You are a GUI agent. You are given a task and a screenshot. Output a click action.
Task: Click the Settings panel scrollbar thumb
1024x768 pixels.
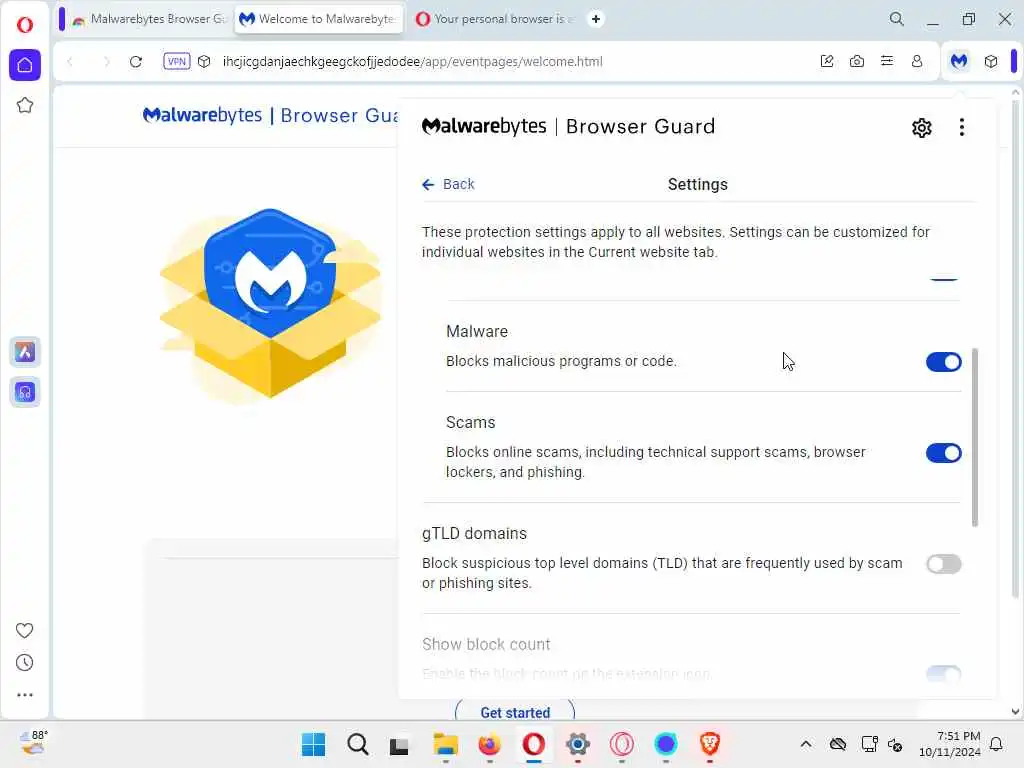[974, 437]
